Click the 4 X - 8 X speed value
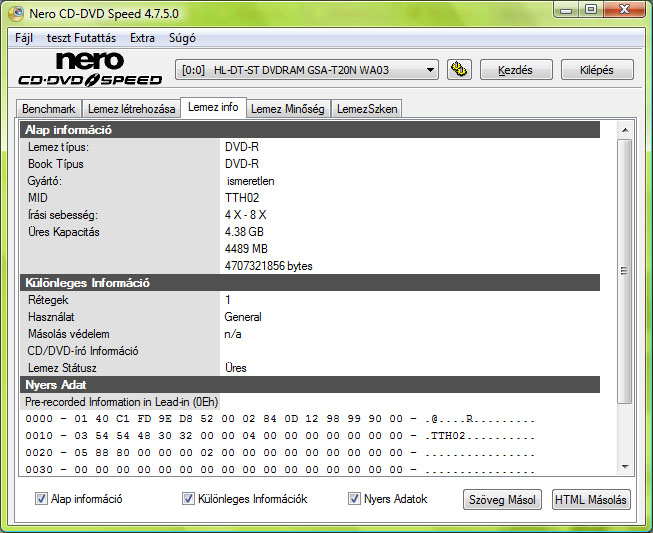The height and width of the screenshot is (533, 653). coord(245,215)
